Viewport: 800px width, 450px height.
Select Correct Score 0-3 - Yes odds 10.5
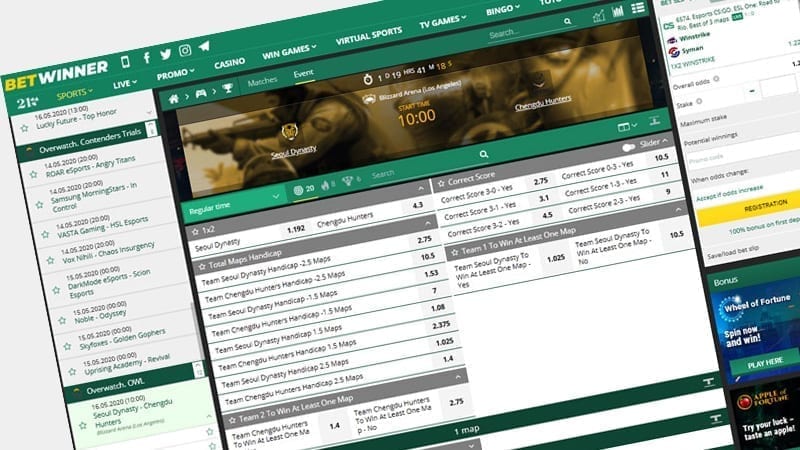click(x=661, y=158)
